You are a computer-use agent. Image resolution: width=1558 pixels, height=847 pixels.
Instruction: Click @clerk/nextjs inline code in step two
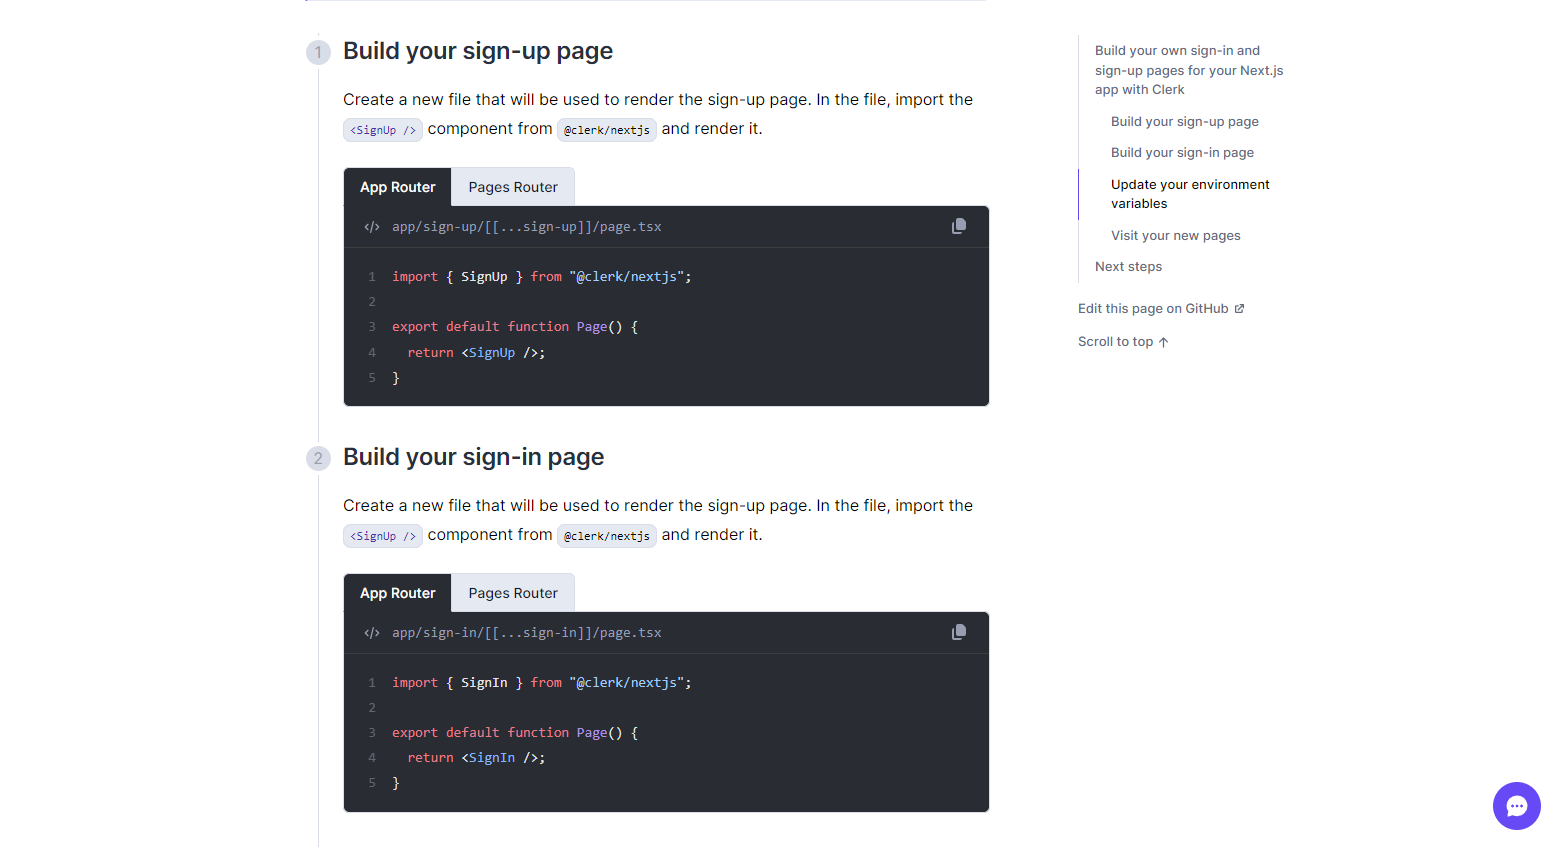[607, 536]
